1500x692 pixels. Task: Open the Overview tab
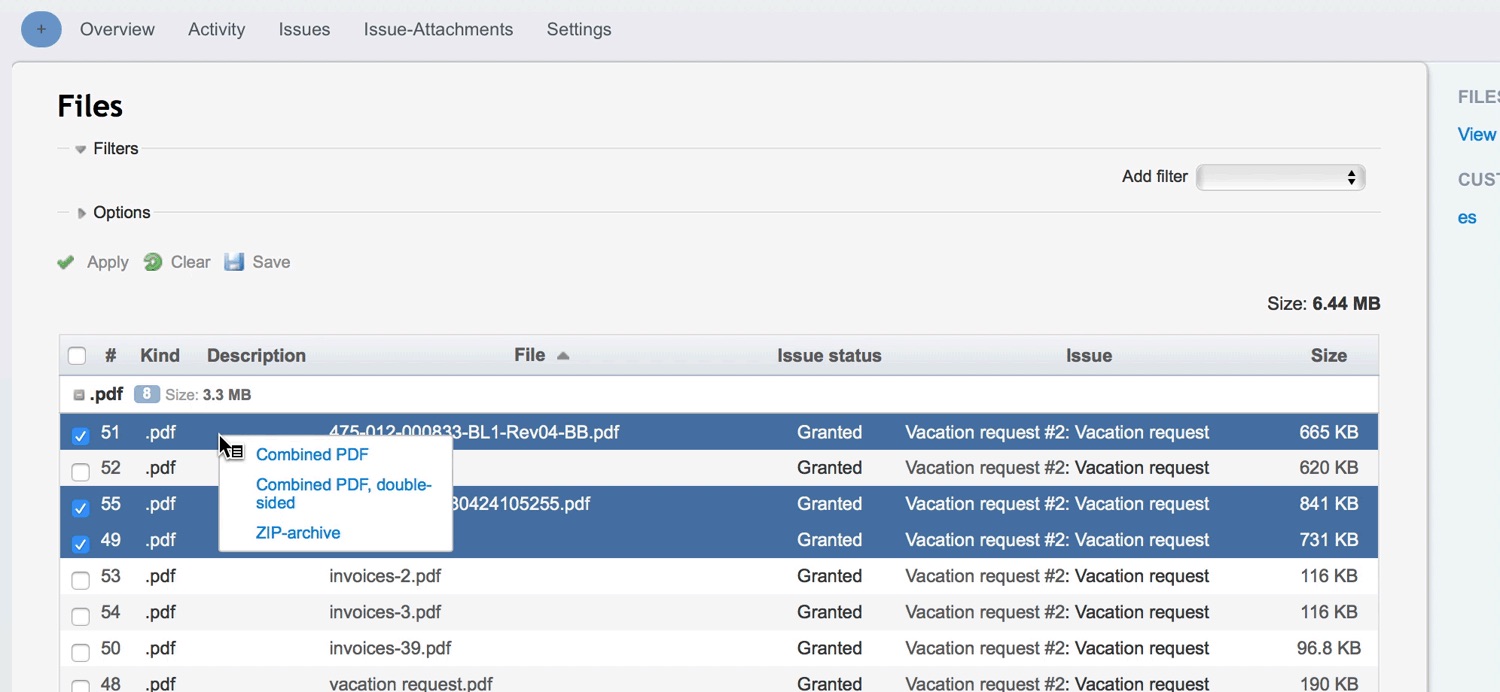(x=117, y=29)
